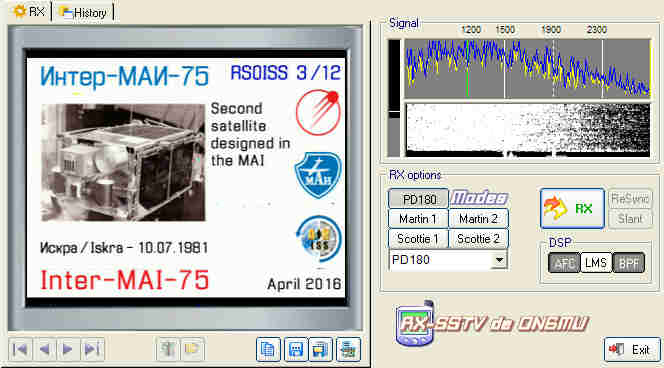
Task: Start receiving with the RX button
Action: (572, 208)
